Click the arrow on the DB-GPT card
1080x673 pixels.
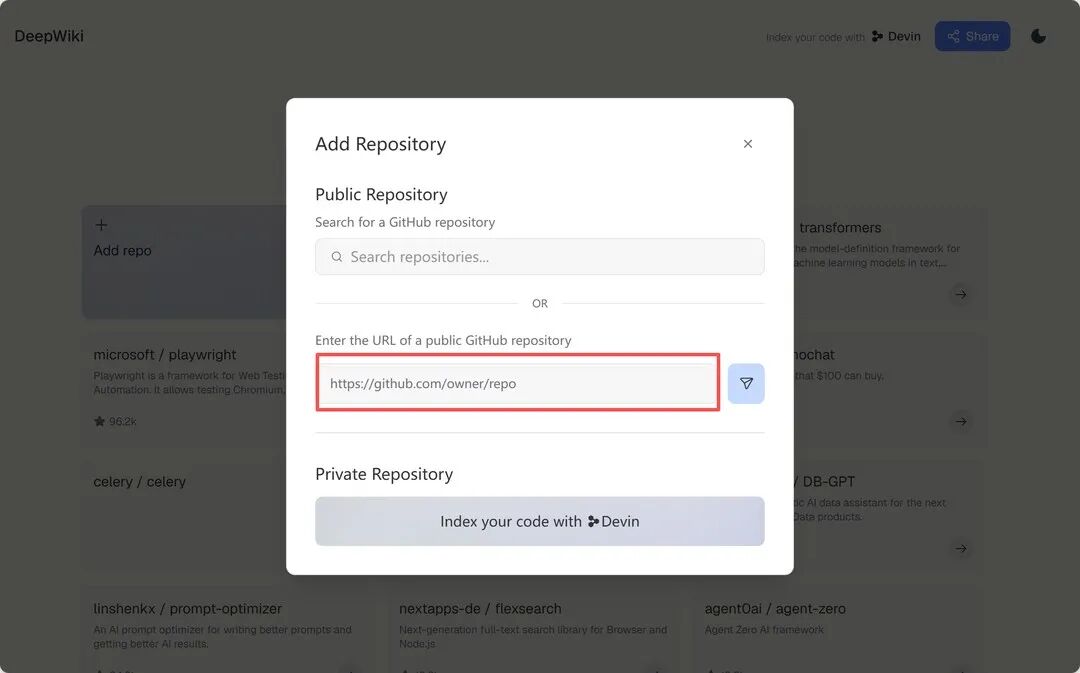(961, 549)
